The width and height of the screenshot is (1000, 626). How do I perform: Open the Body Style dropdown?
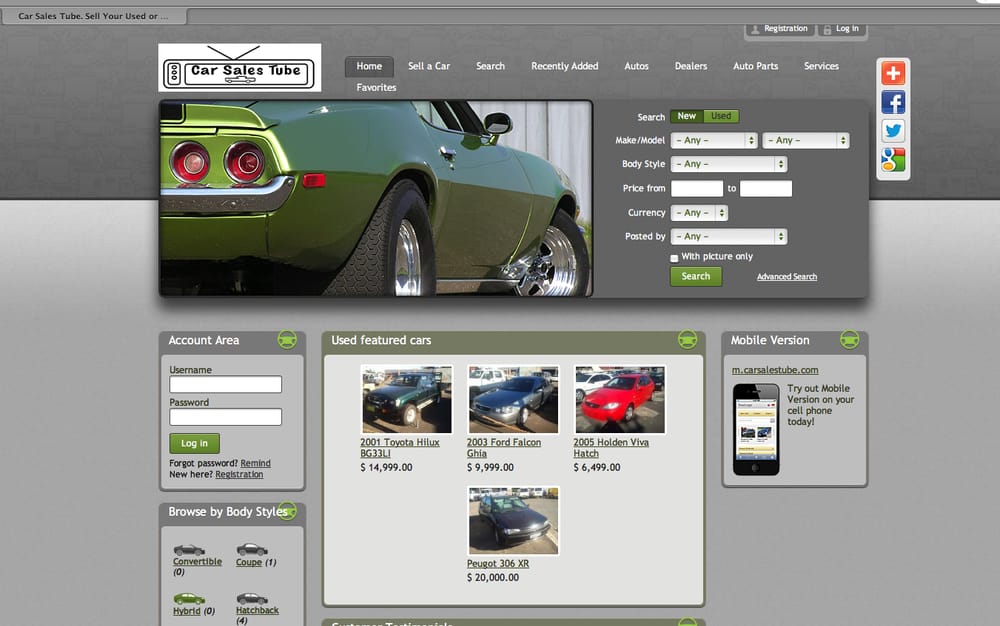(x=729, y=164)
